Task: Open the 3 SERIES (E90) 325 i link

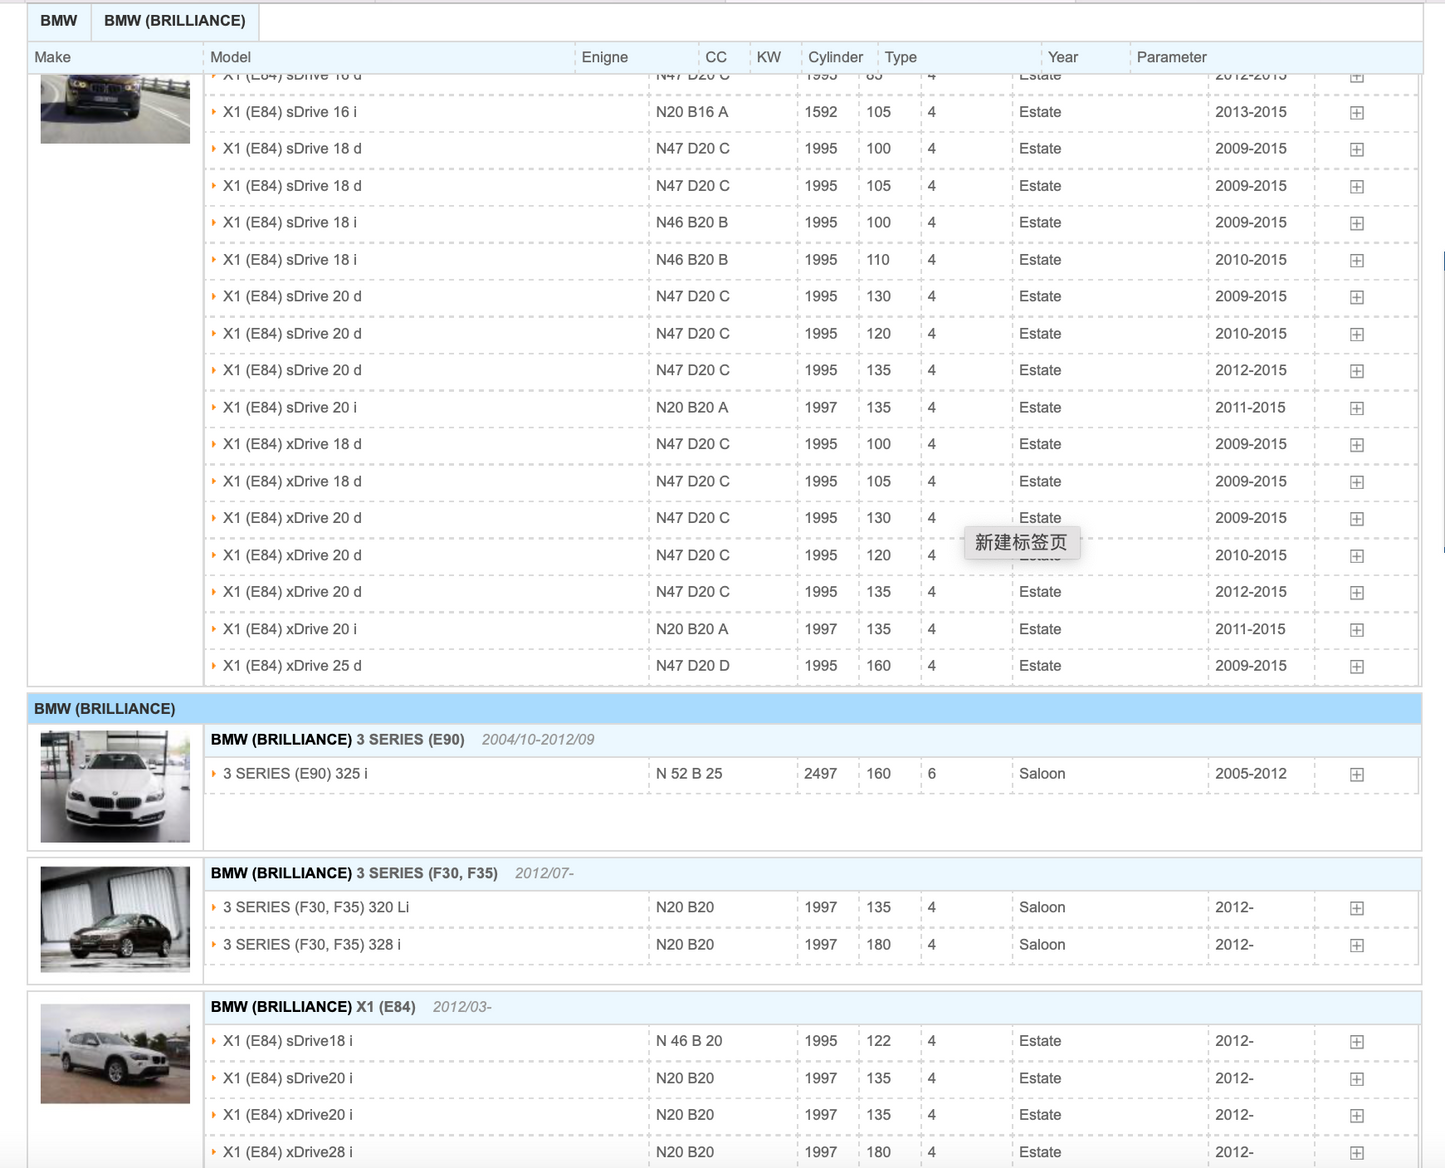Action: [x=295, y=774]
